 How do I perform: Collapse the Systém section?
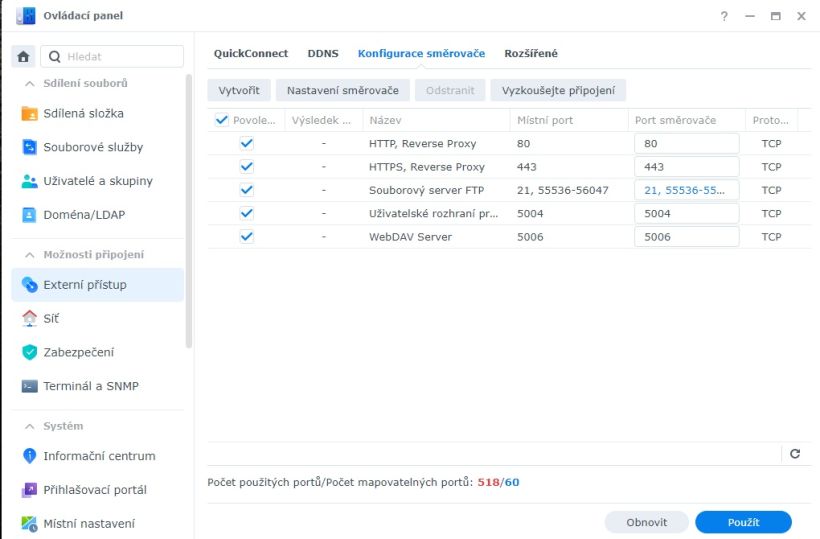pos(28,426)
